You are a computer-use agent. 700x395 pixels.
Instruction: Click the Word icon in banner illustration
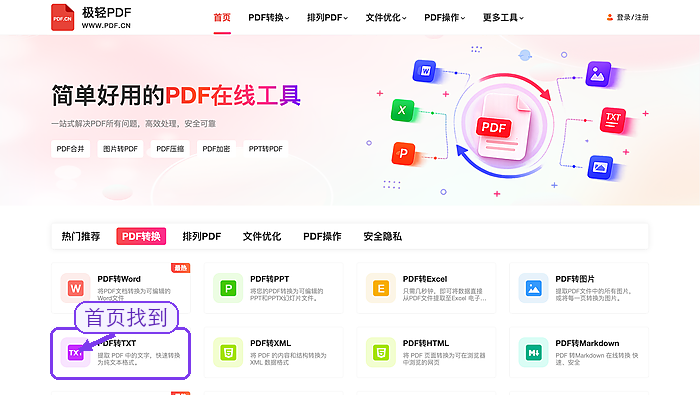[x=425, y=71]
